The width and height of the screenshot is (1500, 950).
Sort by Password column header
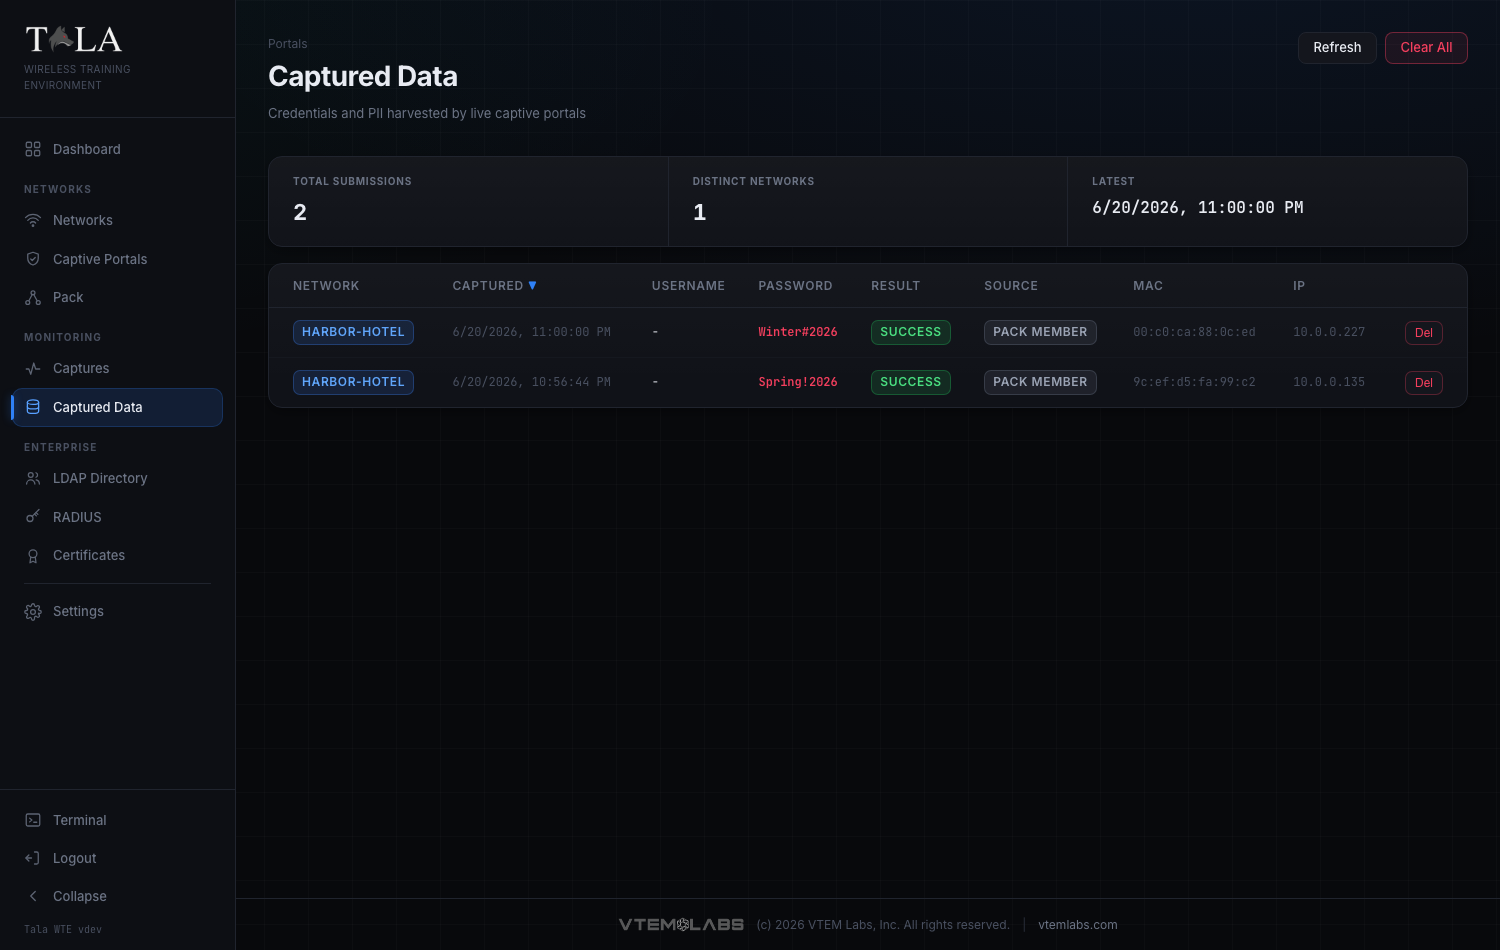coord(795,286)
